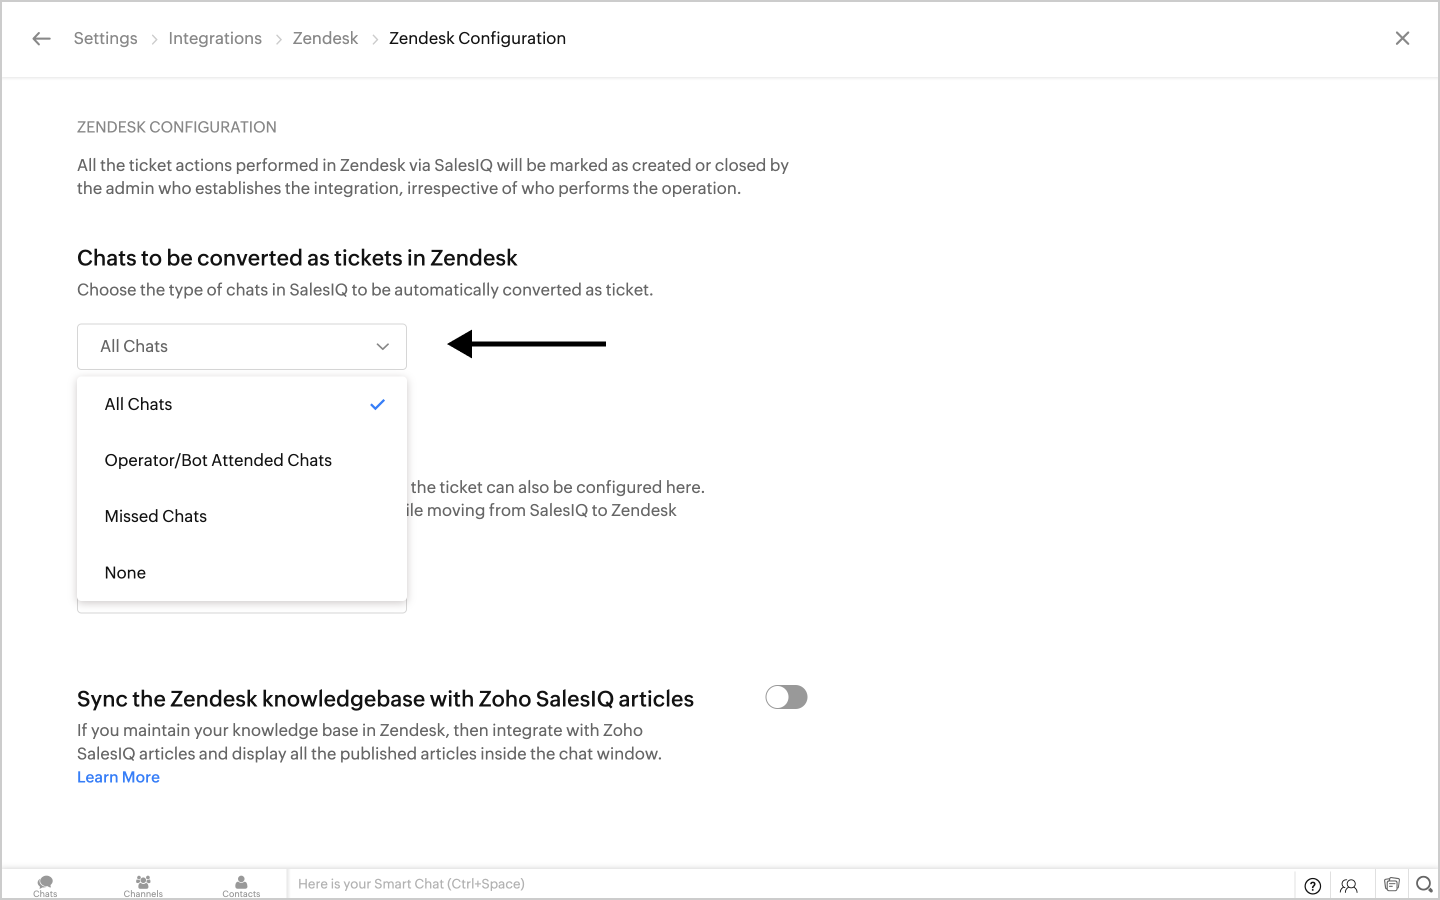Open the Channels icon in bottom bar

[143, 884]
